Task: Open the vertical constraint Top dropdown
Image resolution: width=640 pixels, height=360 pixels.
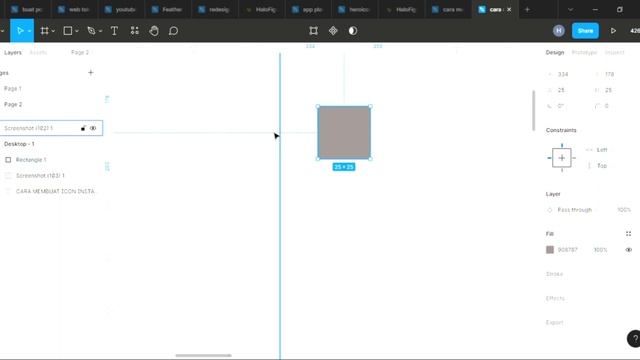Action: pos(602,166)
